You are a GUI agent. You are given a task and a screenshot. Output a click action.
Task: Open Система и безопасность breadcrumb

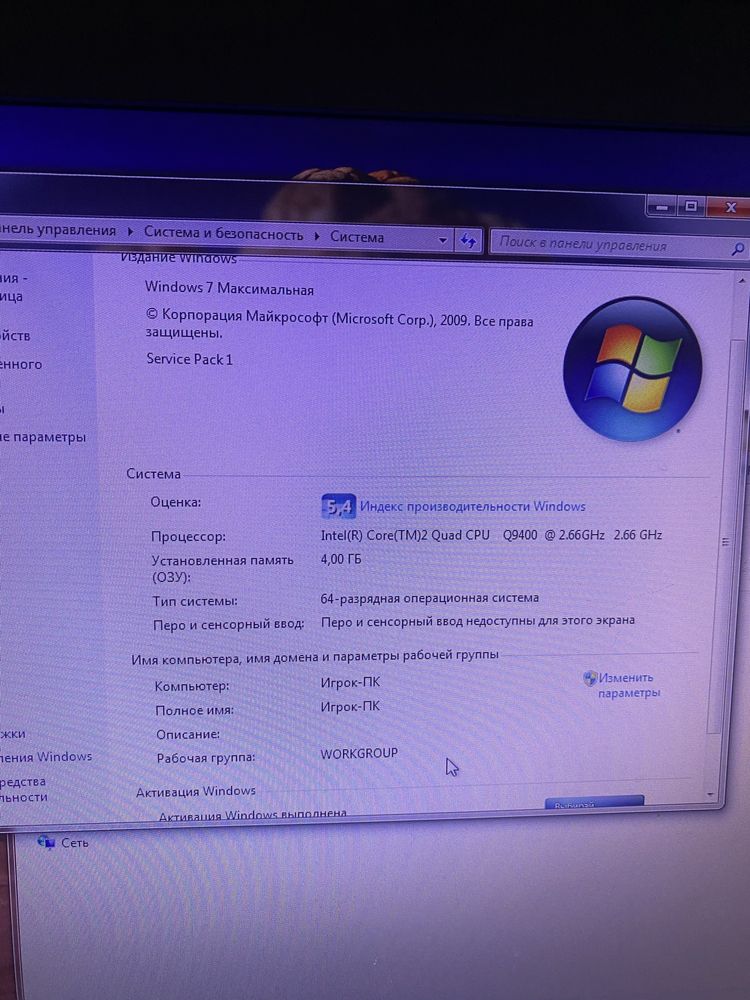coord(223,233)
